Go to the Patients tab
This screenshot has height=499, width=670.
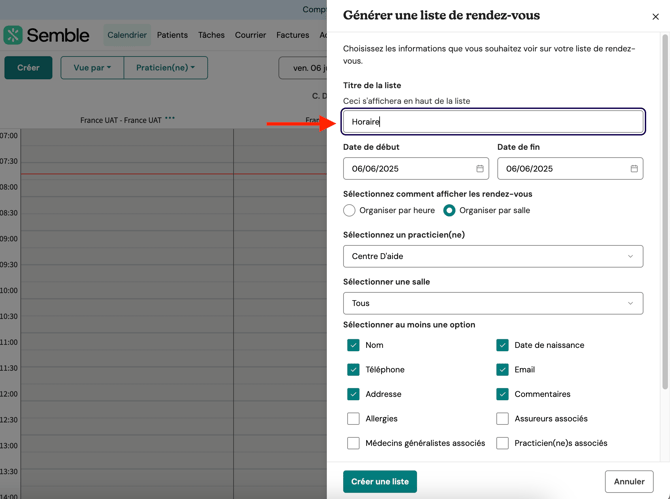coord(172,35)
